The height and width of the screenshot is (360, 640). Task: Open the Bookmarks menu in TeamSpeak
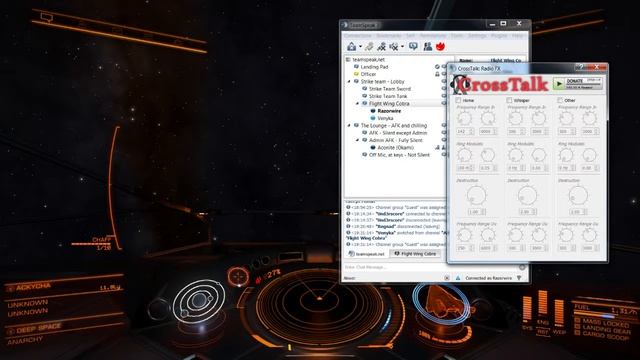(389, 36)
